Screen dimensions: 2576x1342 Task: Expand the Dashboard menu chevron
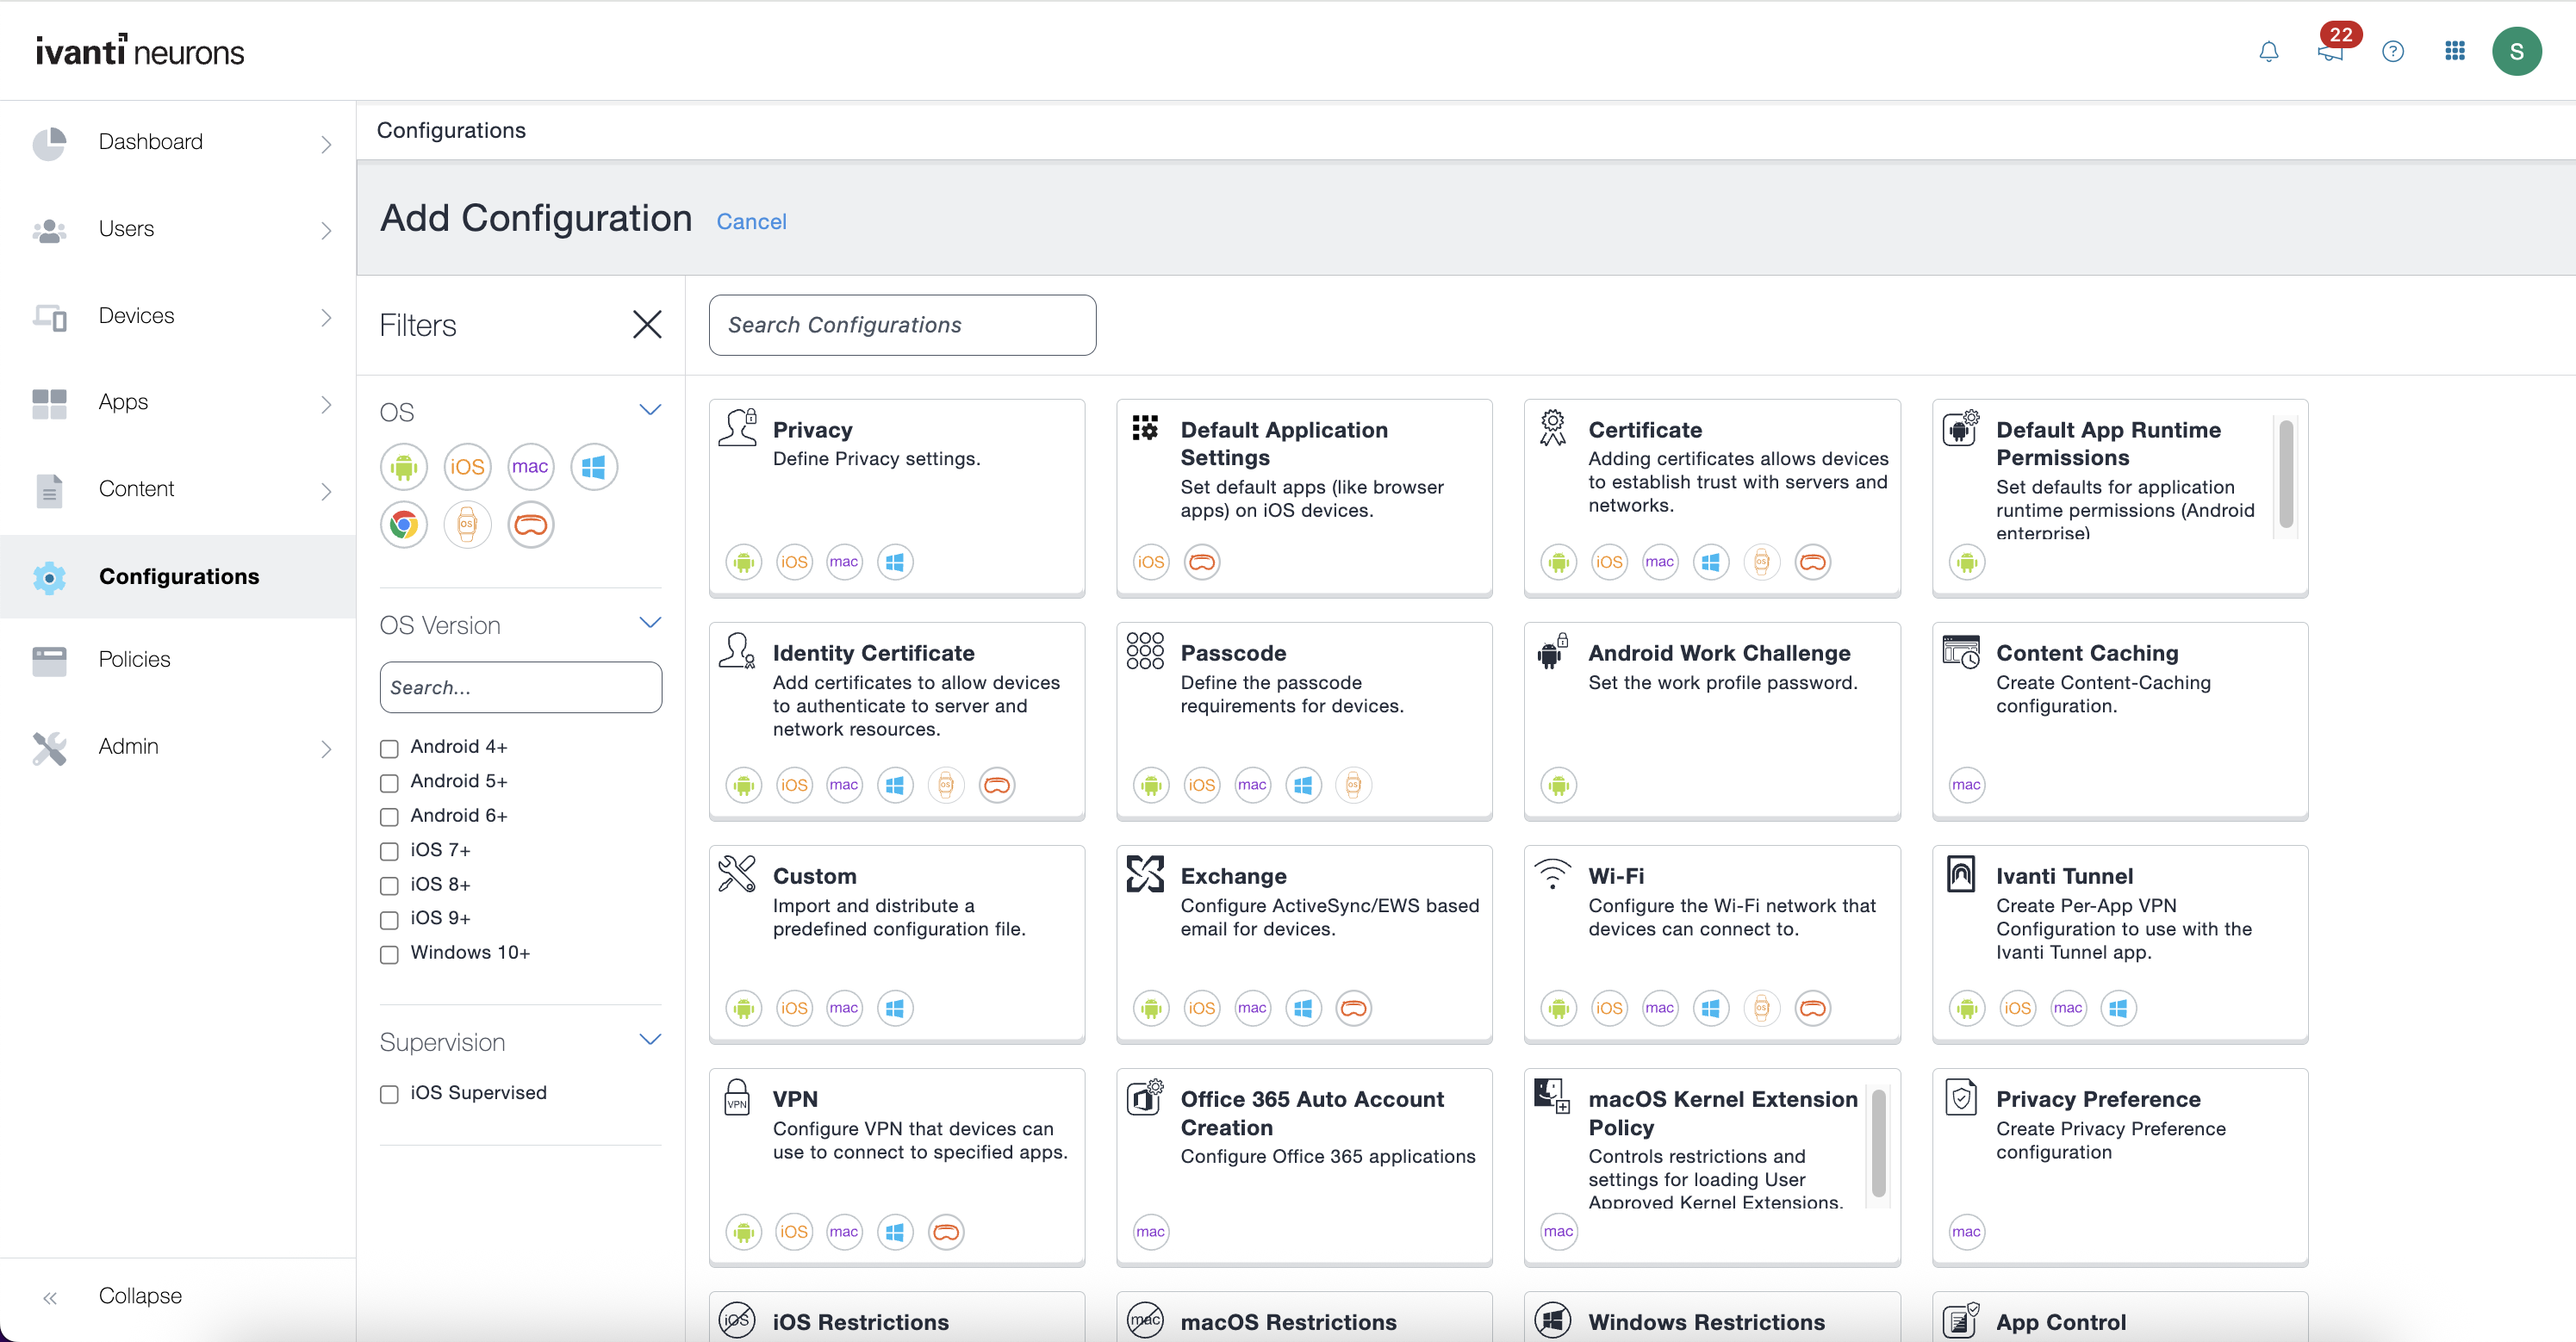[x=326, y=144]
